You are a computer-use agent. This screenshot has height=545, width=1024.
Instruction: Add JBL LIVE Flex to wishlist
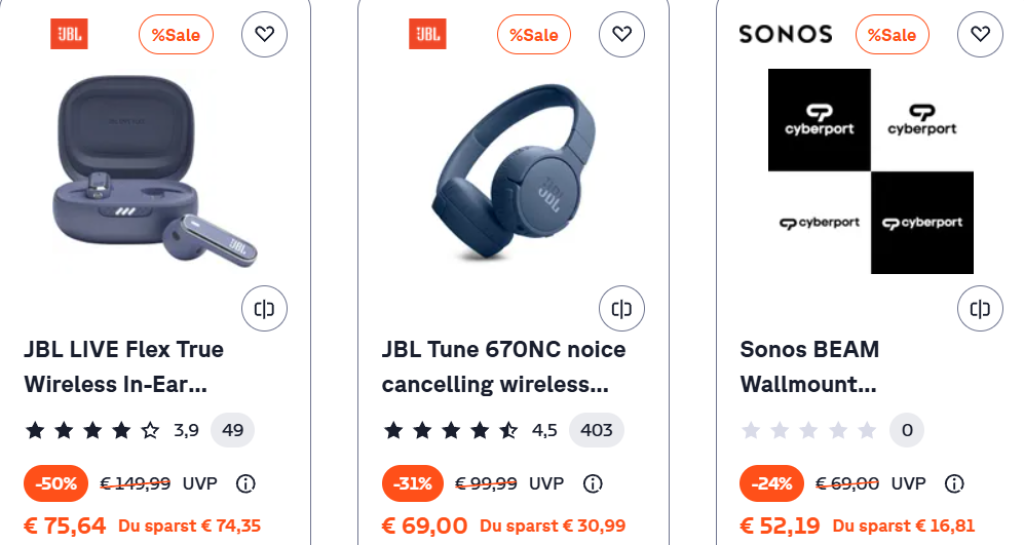point(264,34)
